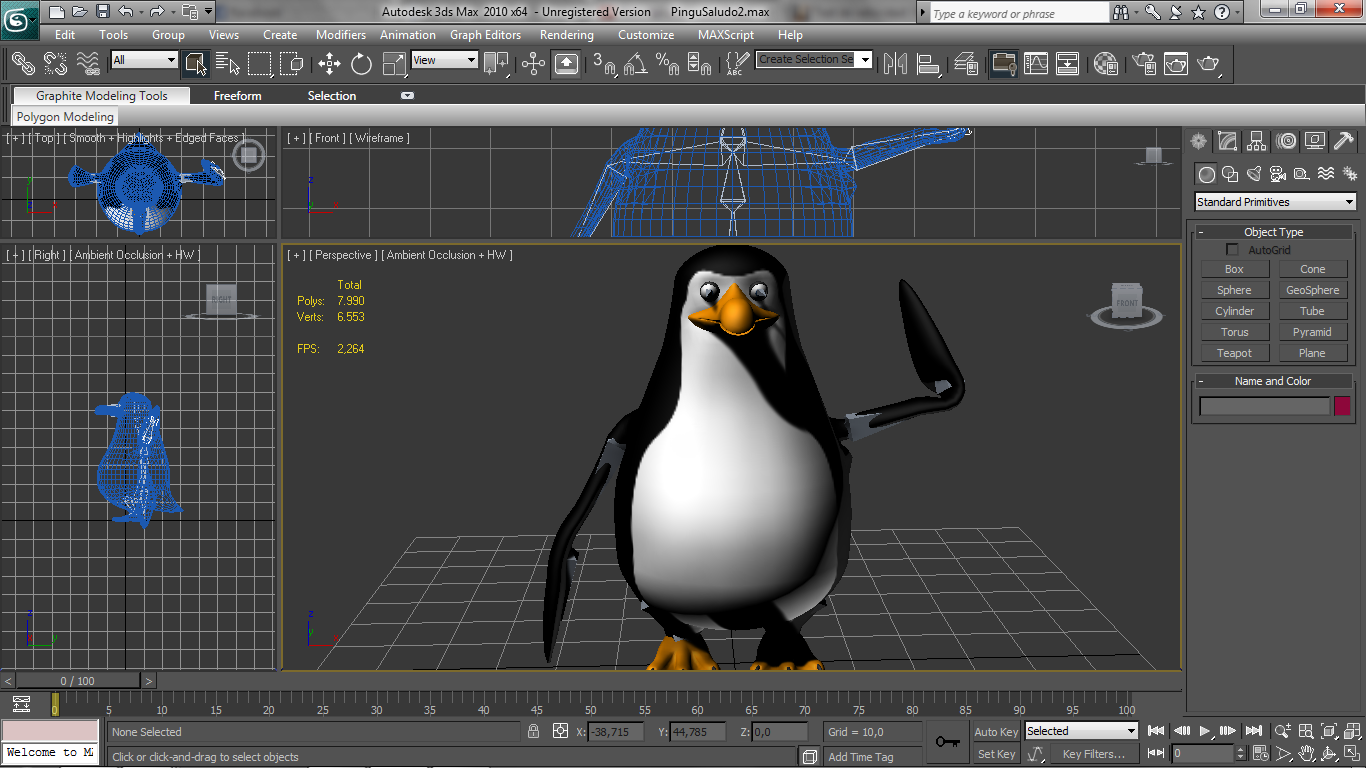Click the Cylinder button
The image size is (1366, 768).
1234,311
